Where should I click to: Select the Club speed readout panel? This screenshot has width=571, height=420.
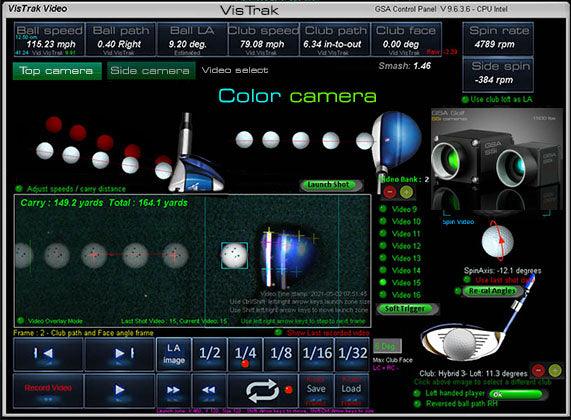pyautogui.click(x=263, y=39)
